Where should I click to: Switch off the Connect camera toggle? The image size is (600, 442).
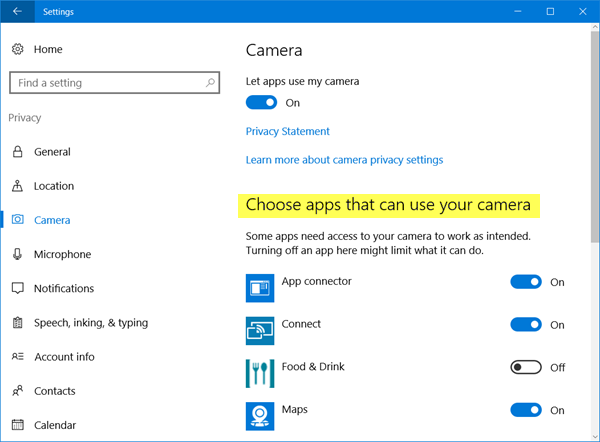point(526,325)
